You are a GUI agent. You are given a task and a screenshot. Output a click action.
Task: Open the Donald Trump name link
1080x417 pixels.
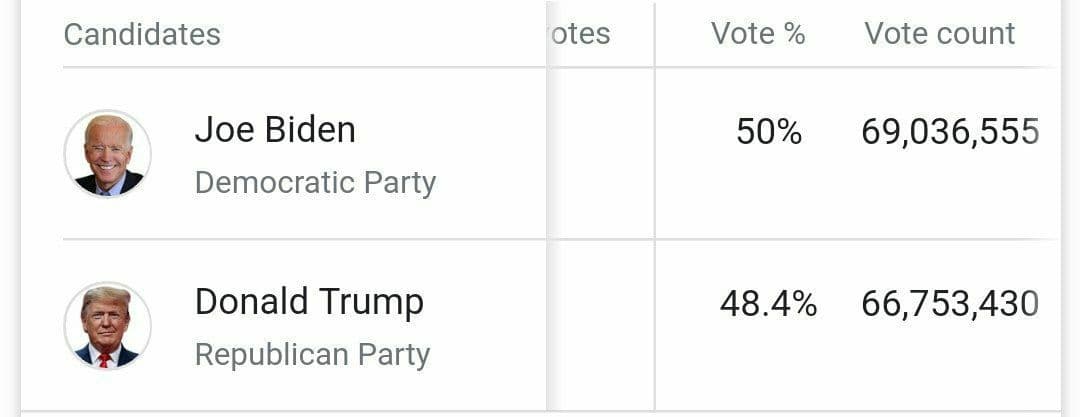pyautogui.click(x=309, y=302)
